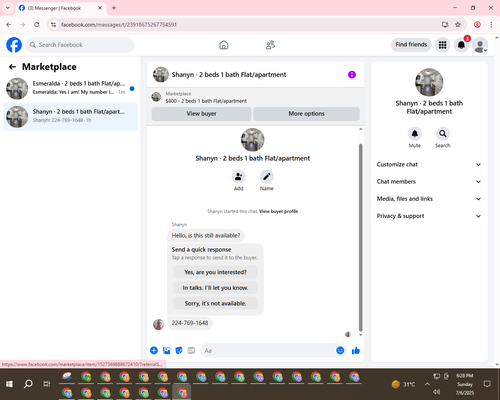Click the message input field Aa

point(267,351)
